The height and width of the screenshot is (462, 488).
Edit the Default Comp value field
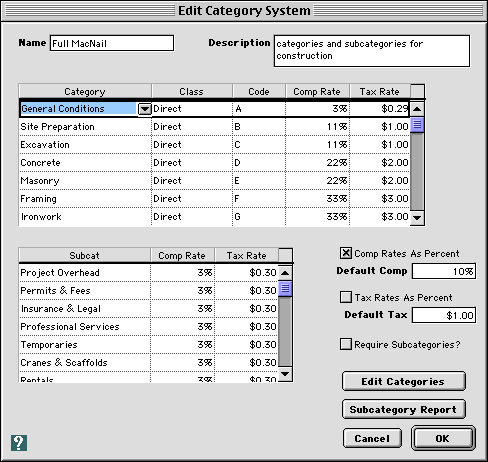click(x=444, y=271)
